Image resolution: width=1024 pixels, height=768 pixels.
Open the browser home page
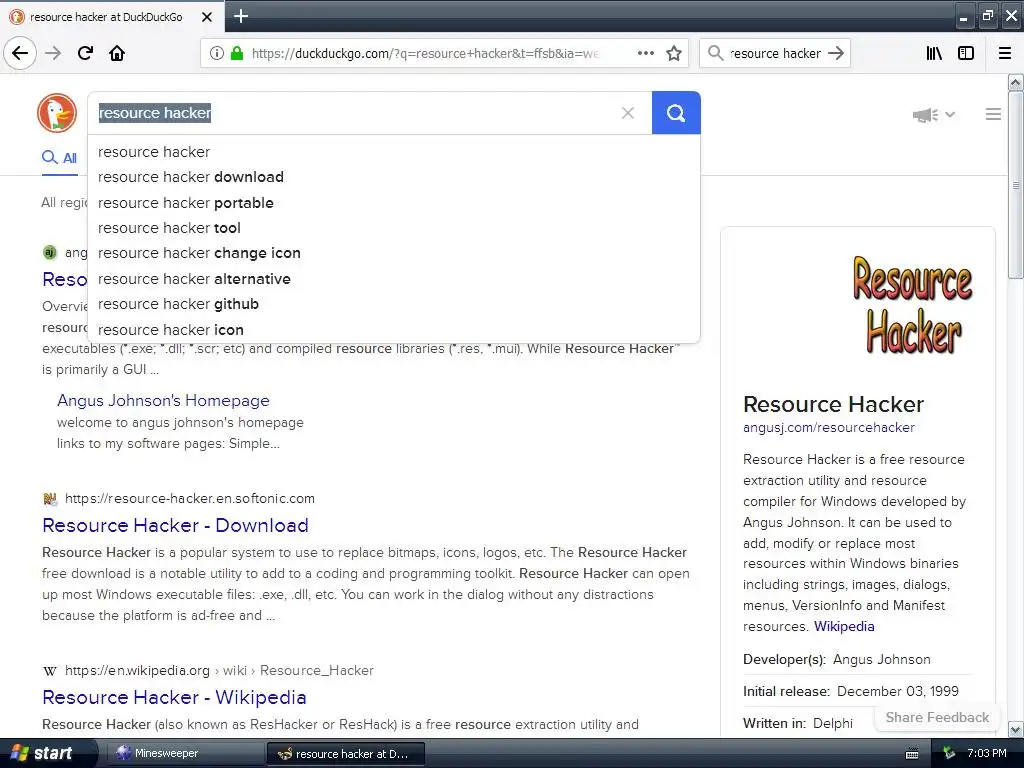[x=117, y=53]
